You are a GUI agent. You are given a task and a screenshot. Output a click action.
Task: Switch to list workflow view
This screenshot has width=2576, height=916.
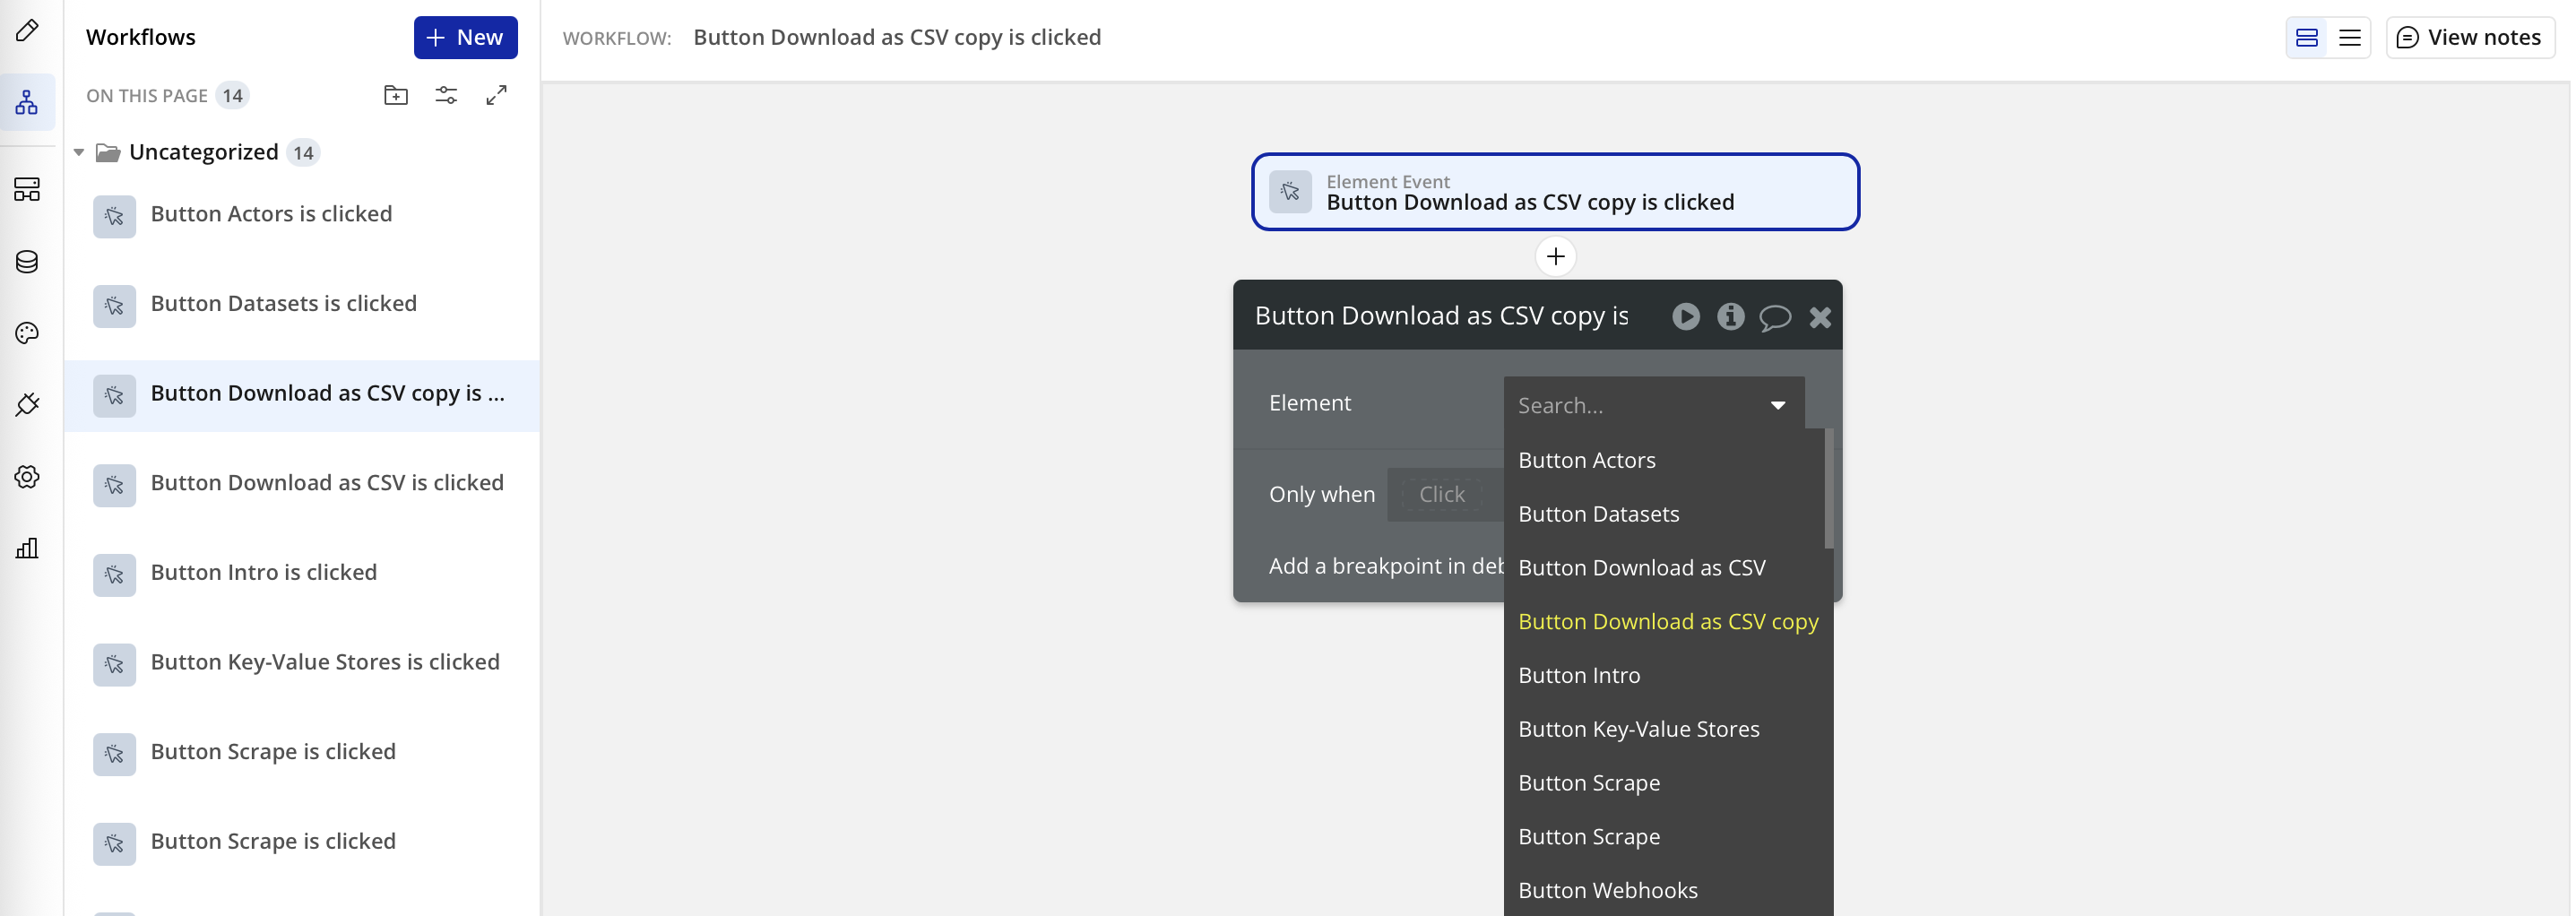point(2350,37)
